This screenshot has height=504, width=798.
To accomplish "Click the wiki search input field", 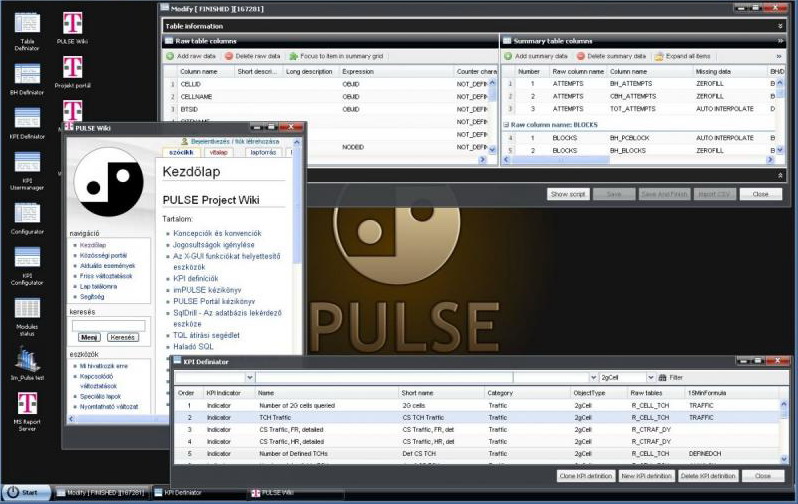I will coord(108,325).
